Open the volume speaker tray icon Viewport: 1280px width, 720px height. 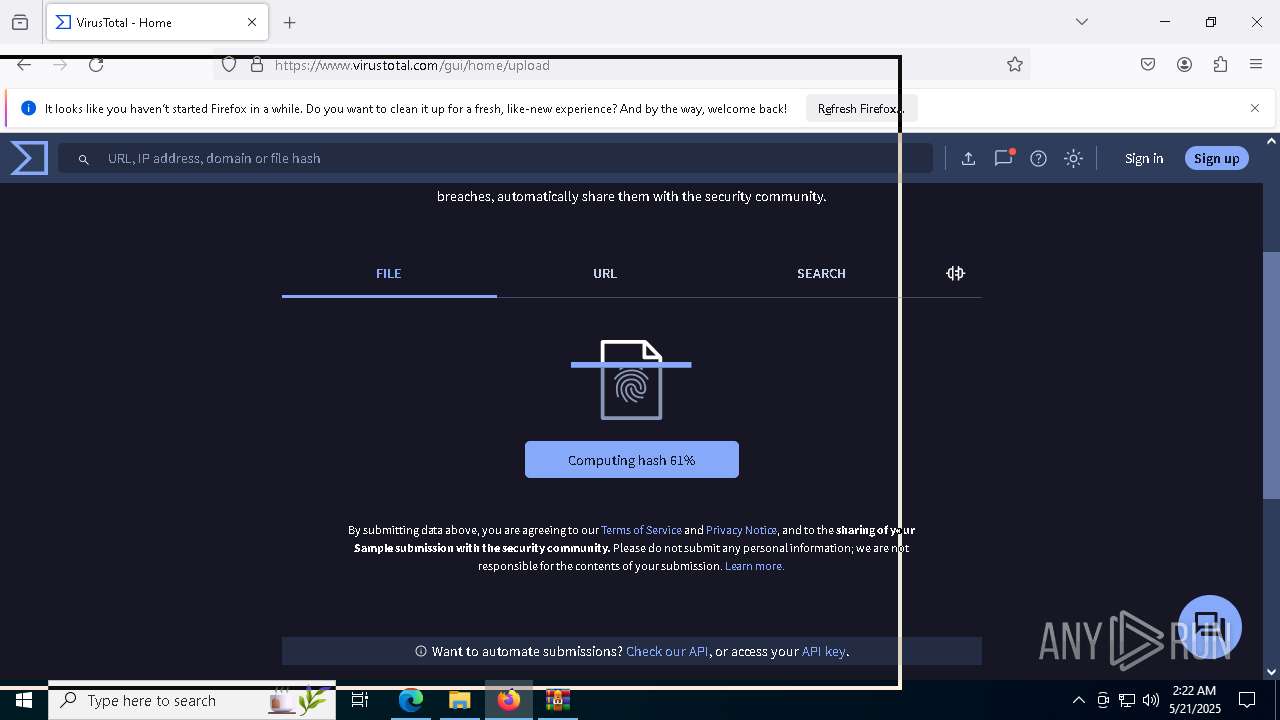[x=1150, y=700]
